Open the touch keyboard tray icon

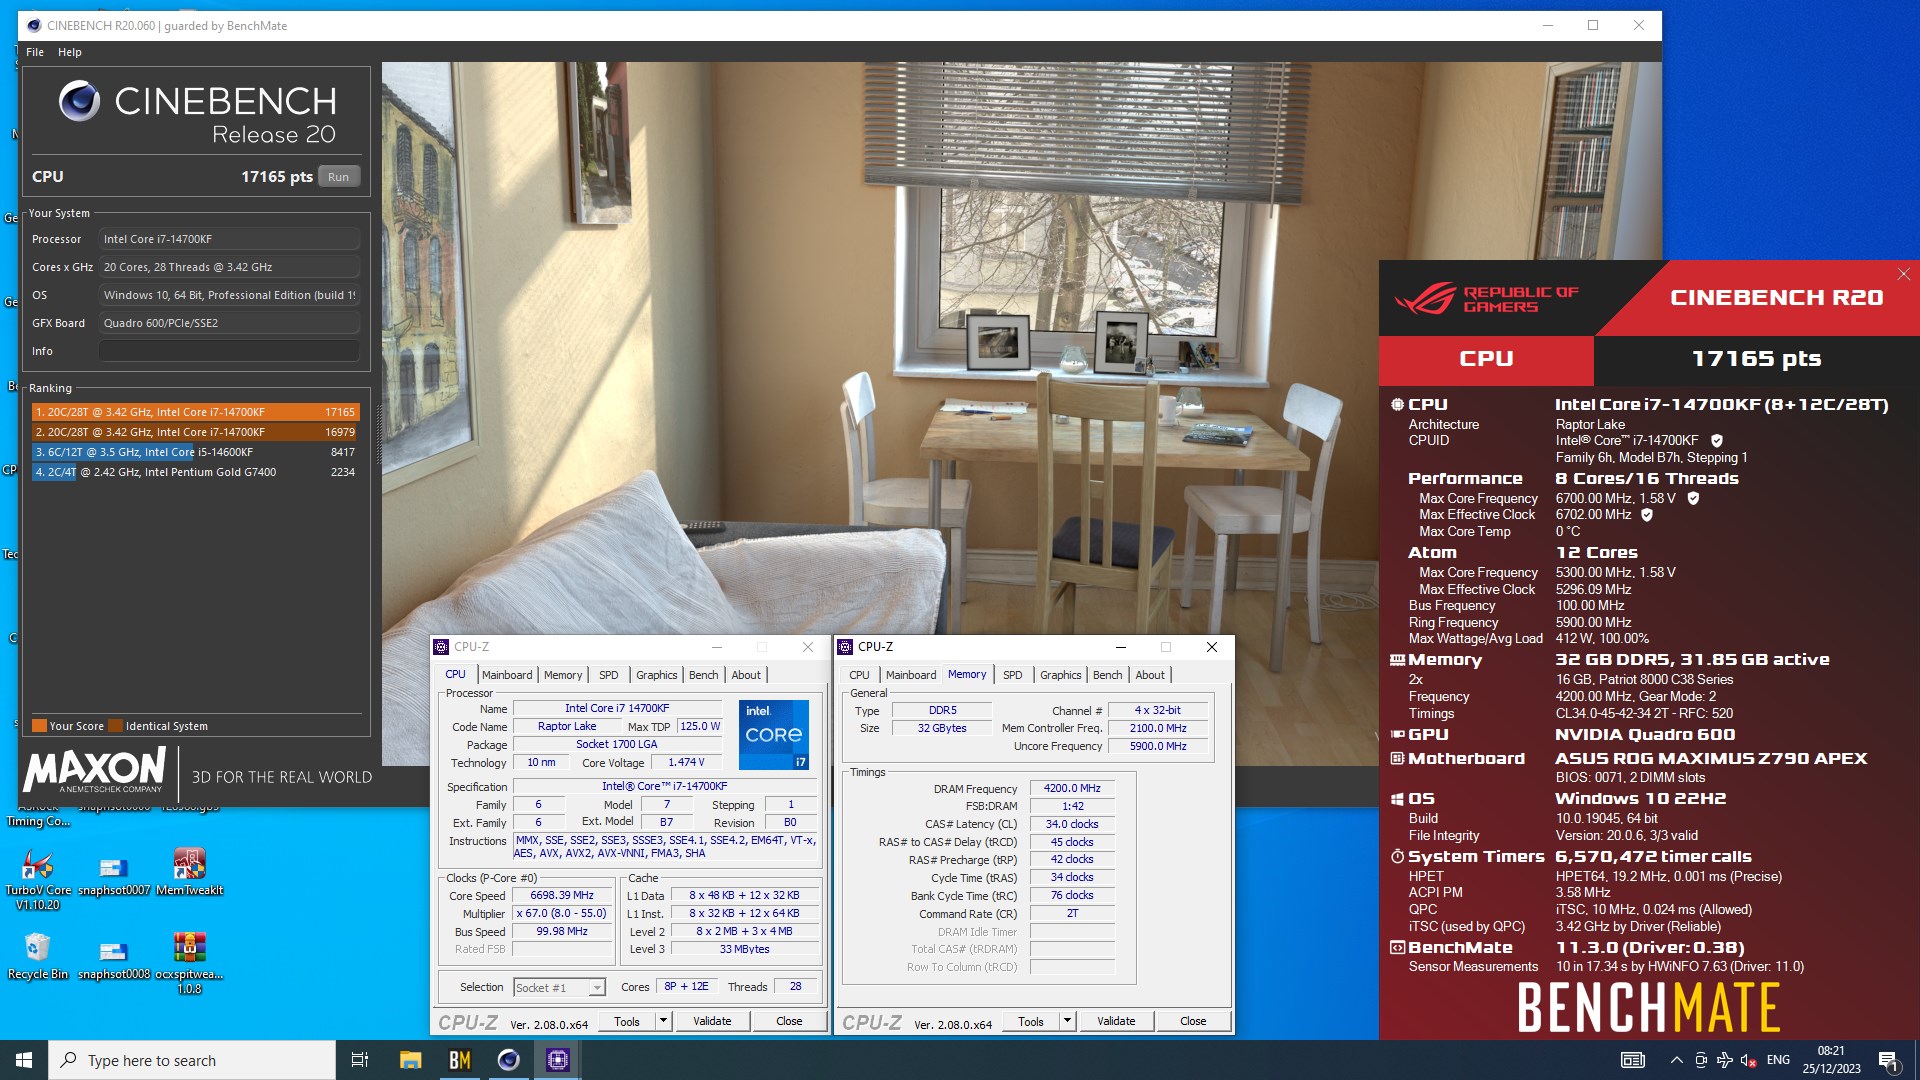point(1632,1060)
